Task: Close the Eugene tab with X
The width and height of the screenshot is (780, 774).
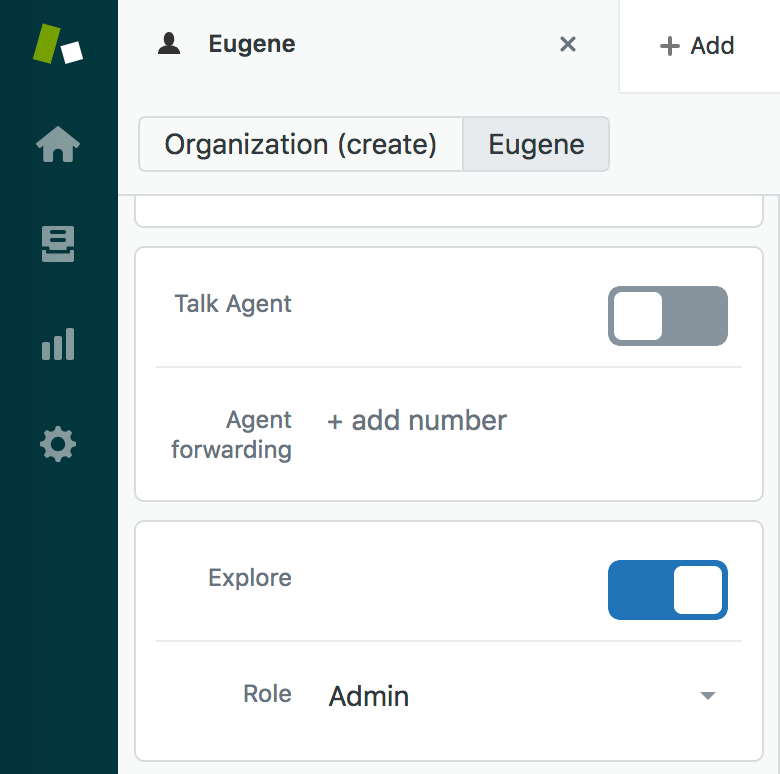Action: 568,44
